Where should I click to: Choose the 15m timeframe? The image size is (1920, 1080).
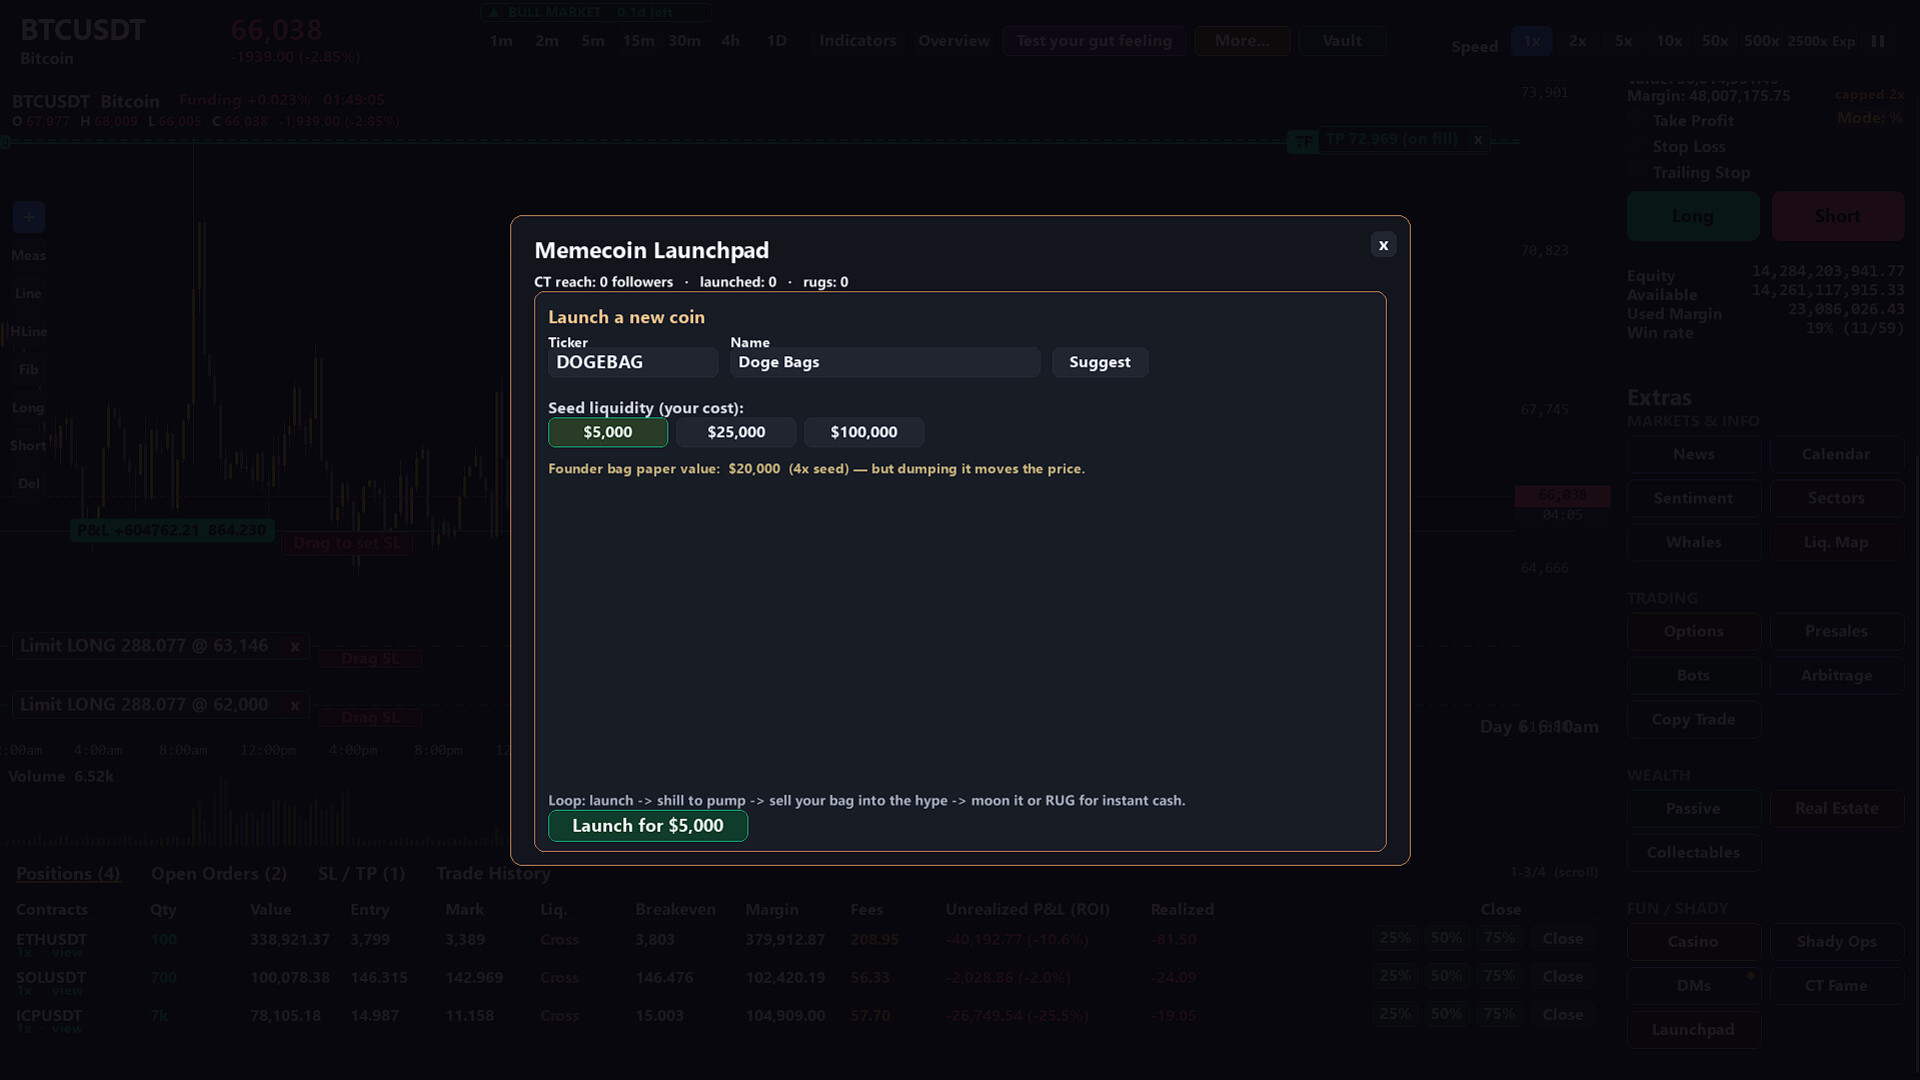(638, 41)
